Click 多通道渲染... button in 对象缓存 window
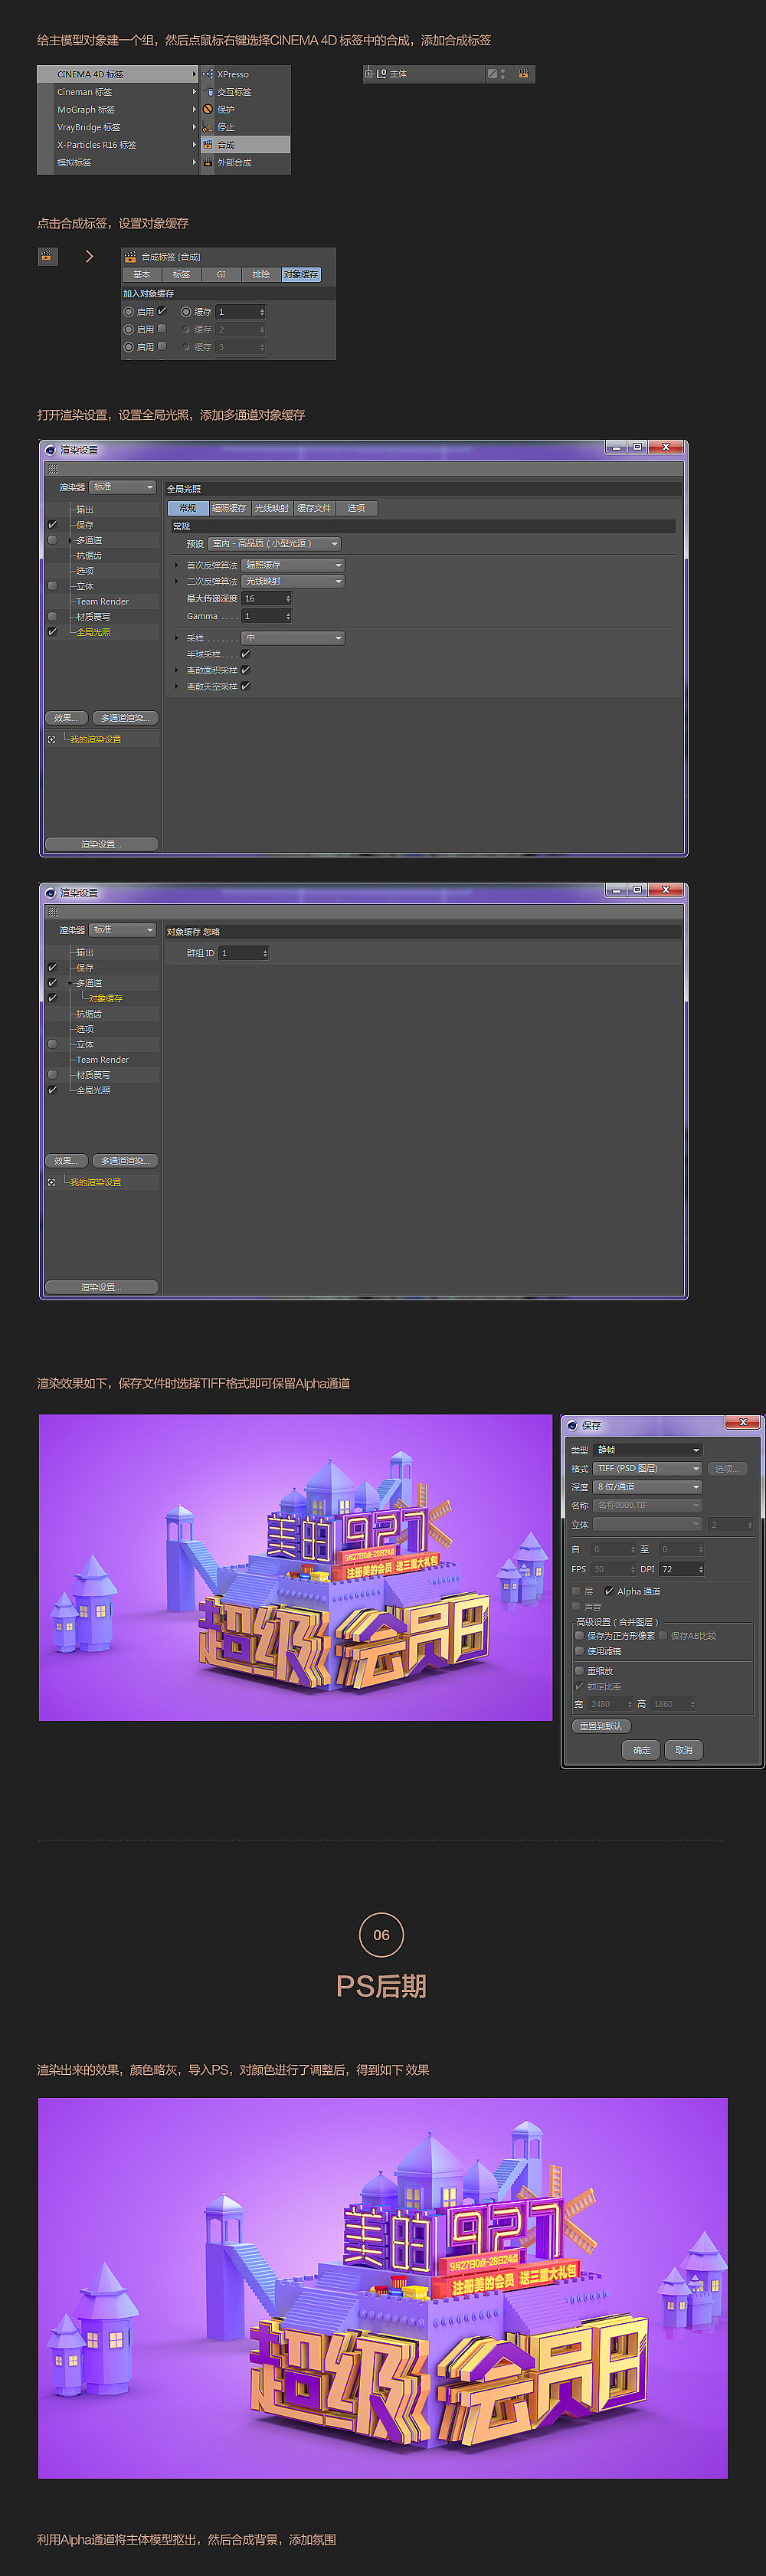Viewport: 766px width, 2576px height. coord(125,1161)
